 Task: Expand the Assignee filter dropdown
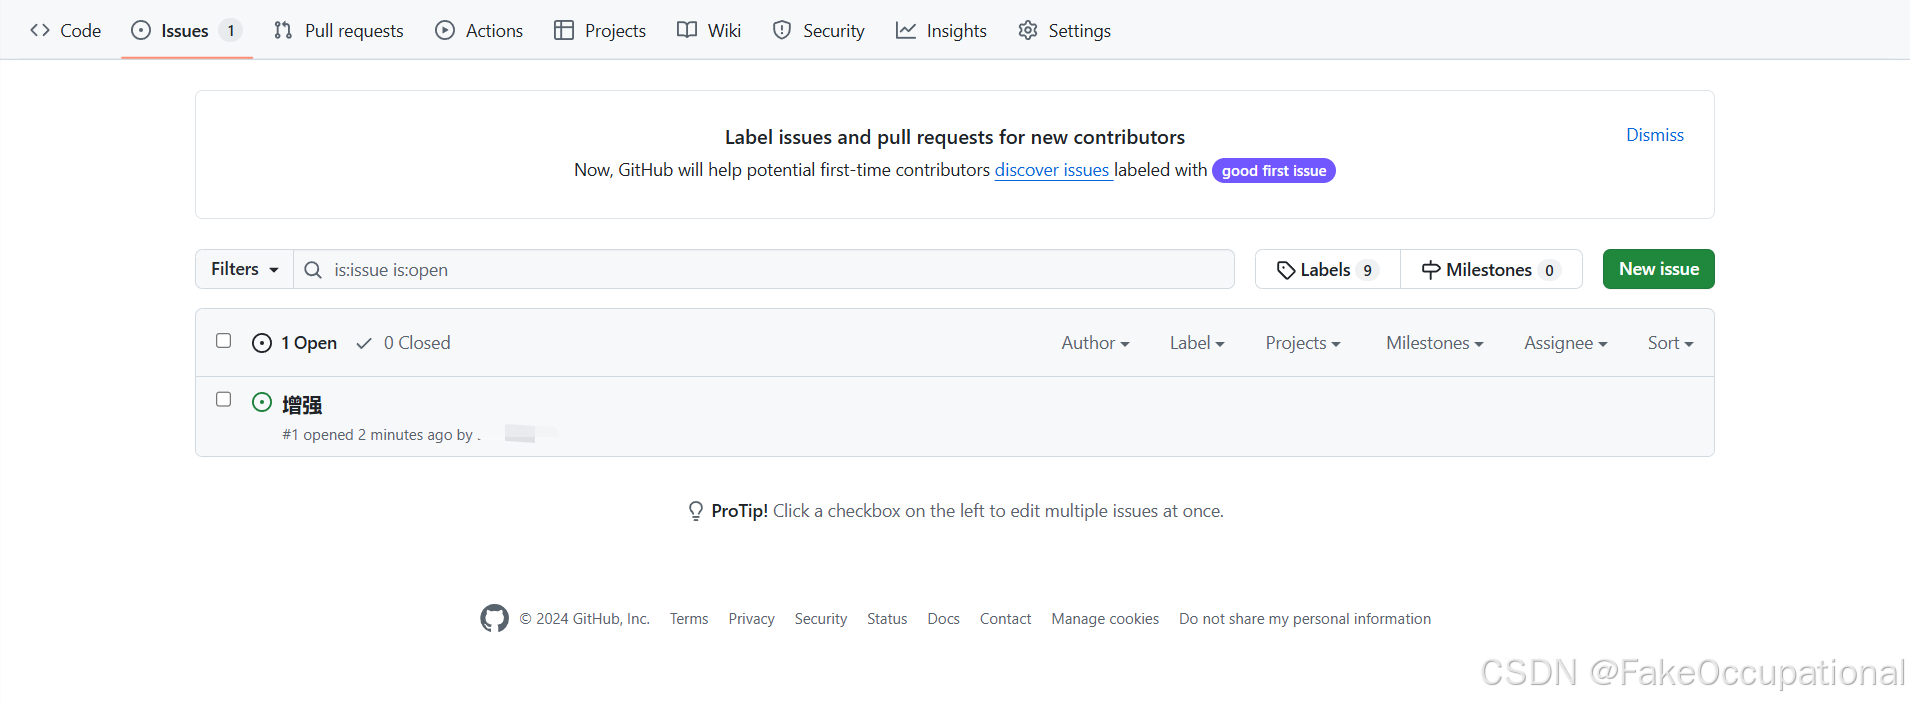1565,343
